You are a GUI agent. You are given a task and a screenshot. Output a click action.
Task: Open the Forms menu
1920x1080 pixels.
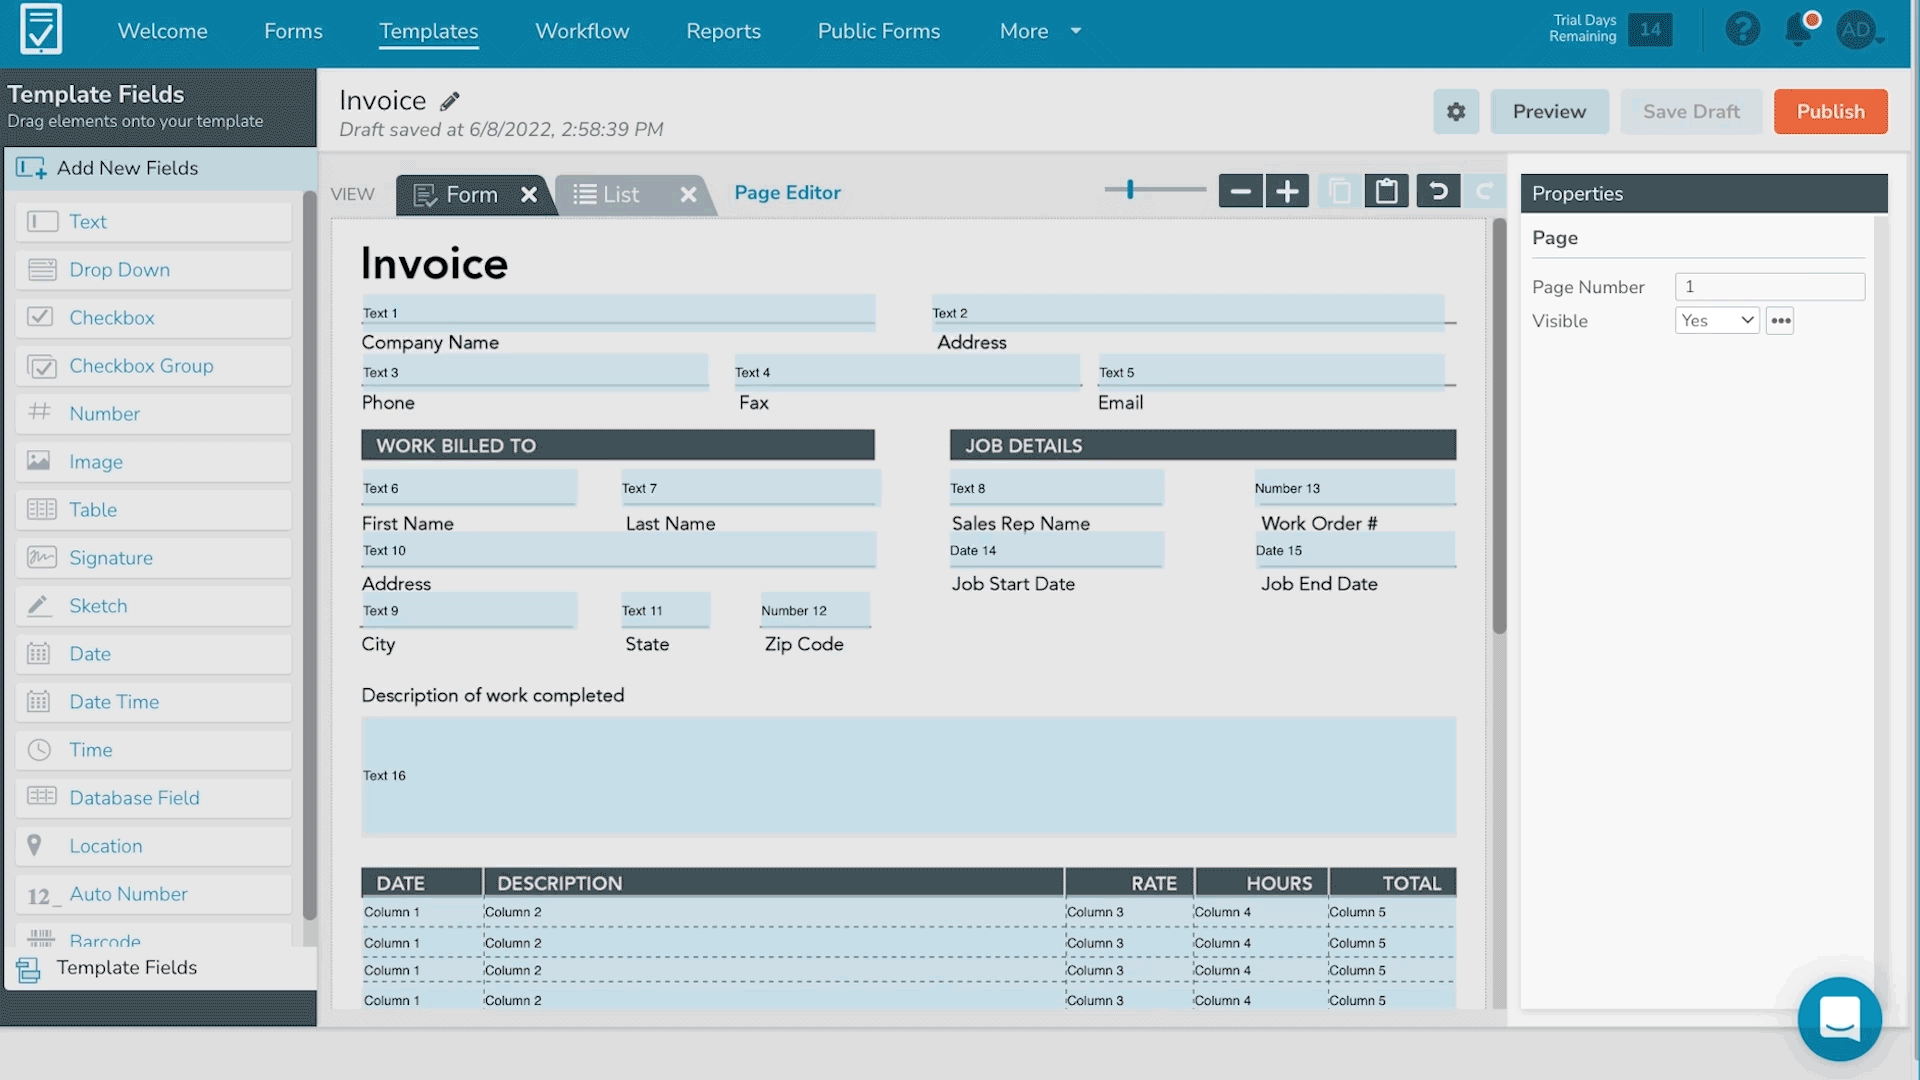pos(293,31)
